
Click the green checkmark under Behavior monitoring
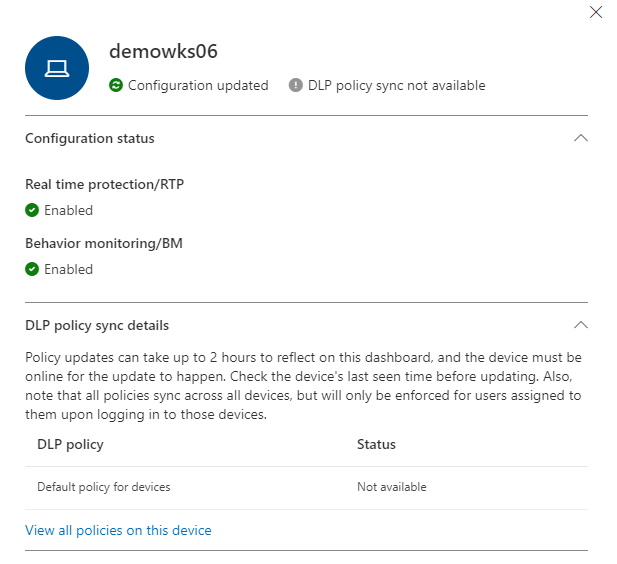[32, 269]
